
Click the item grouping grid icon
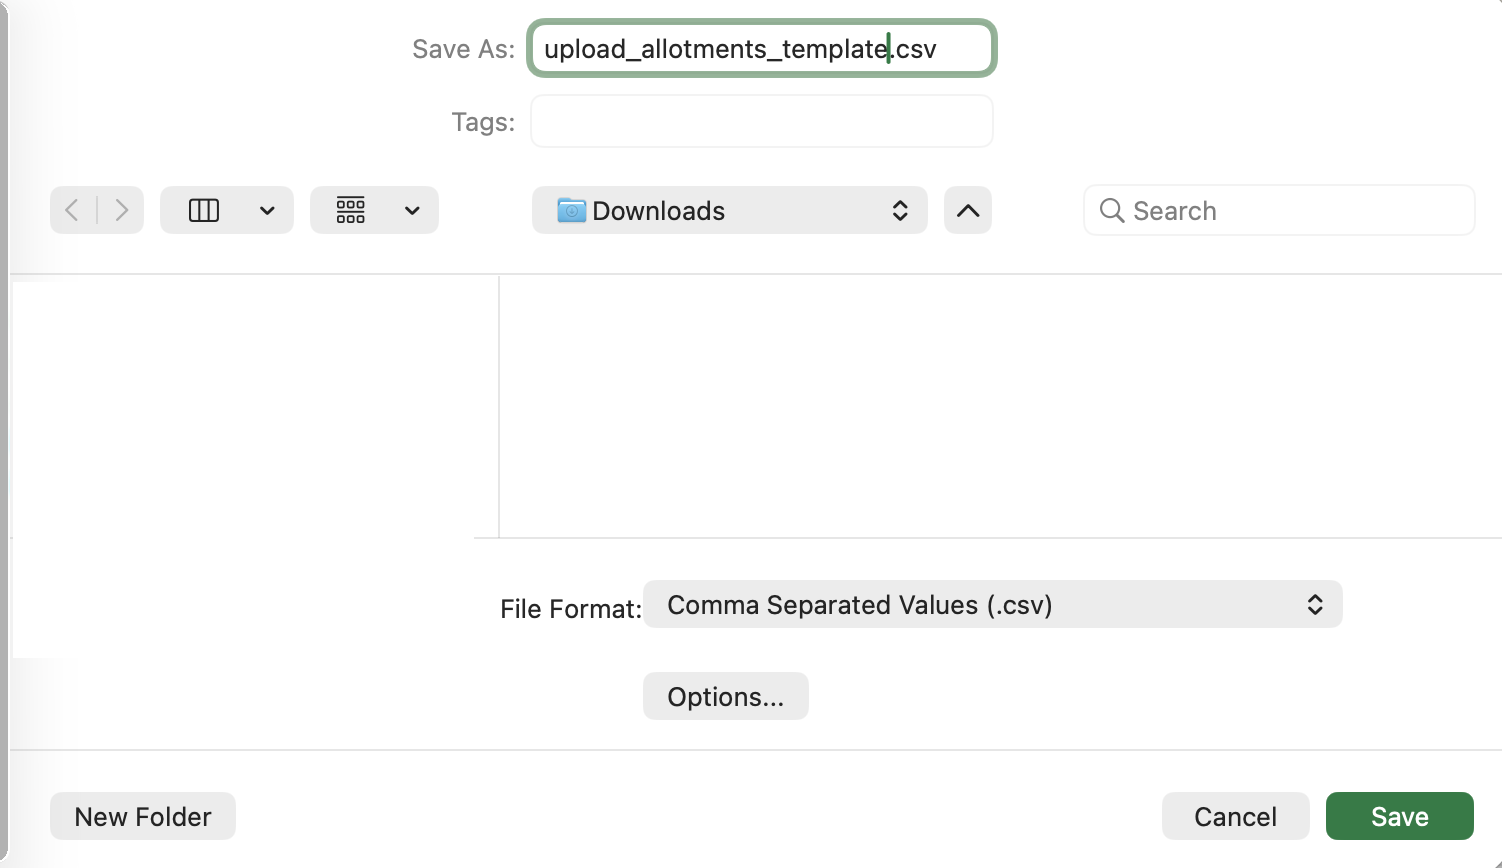(x=351, y=210)
